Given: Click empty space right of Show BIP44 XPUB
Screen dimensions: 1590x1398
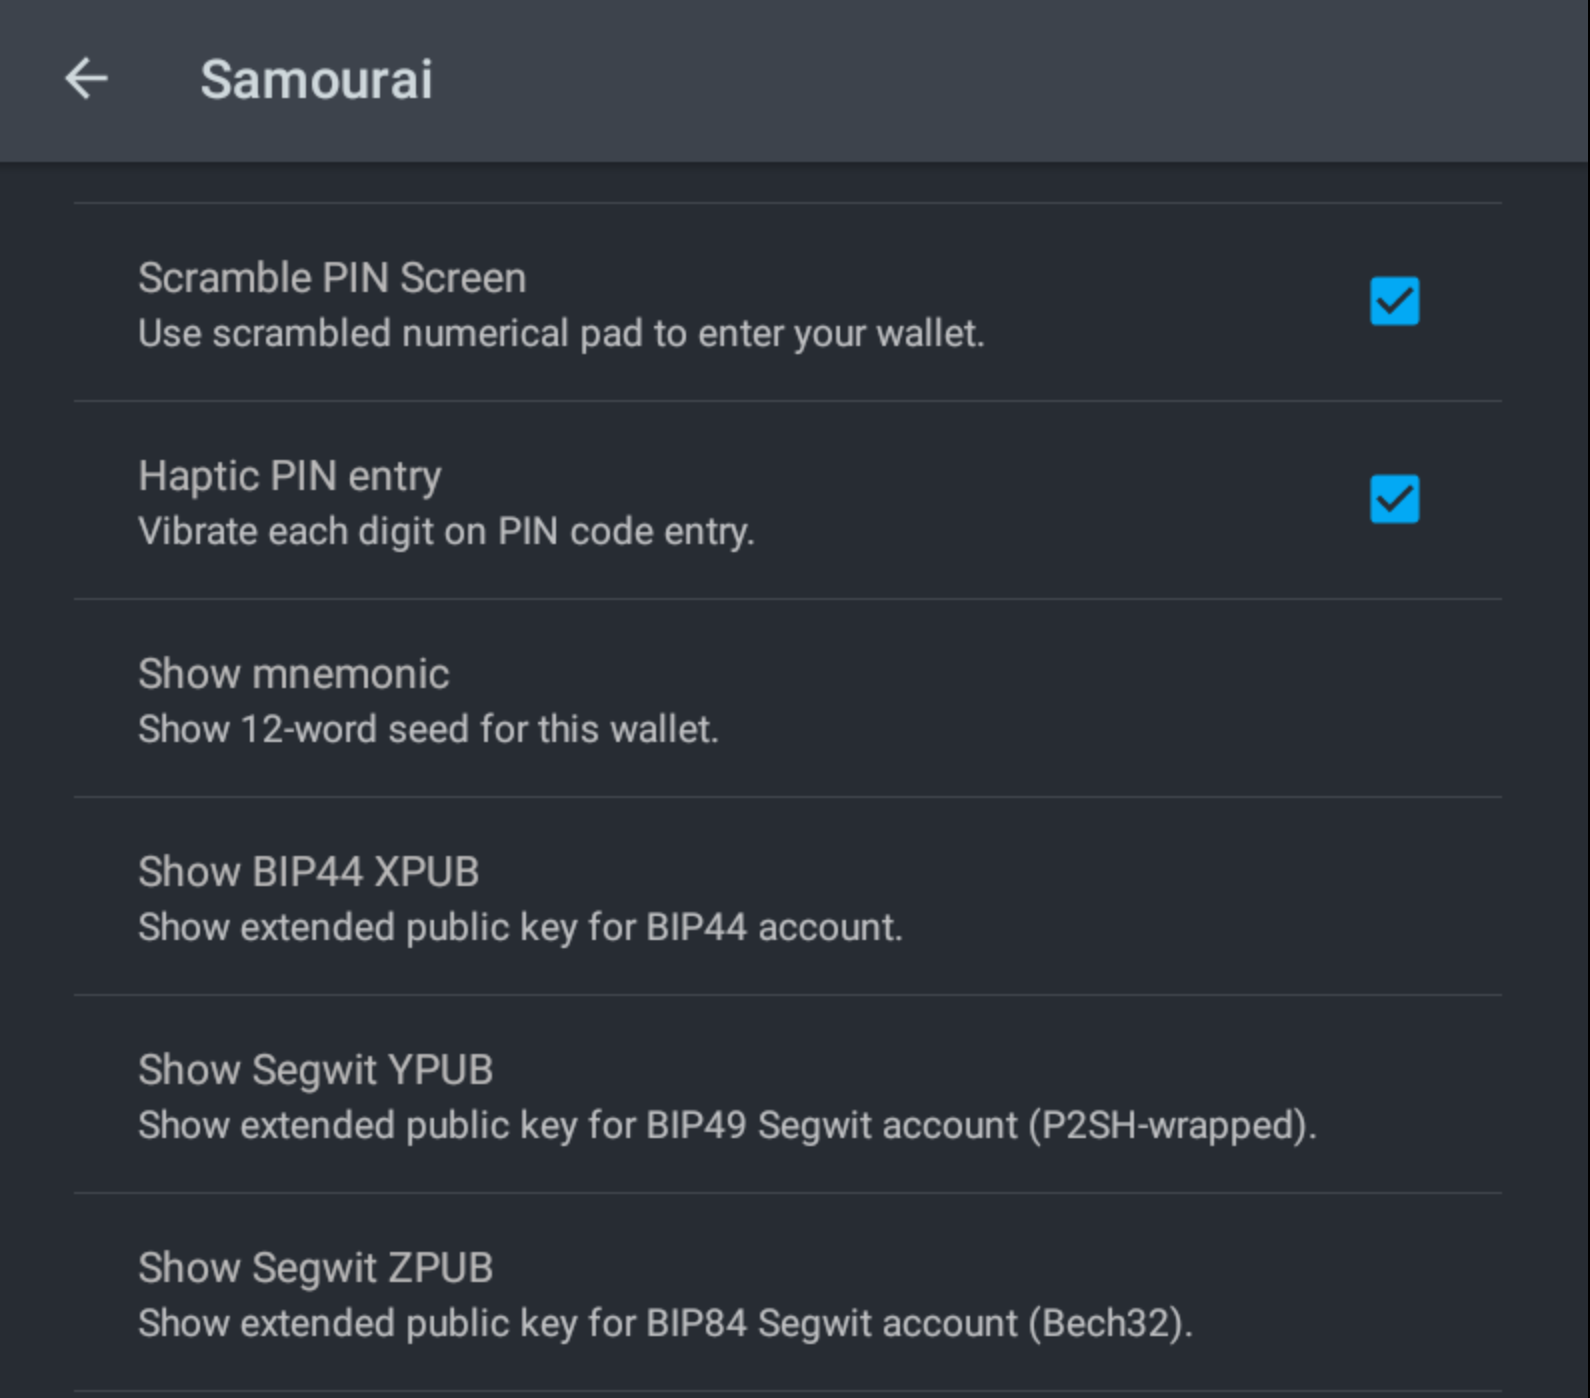Looking at the screenshot, I should [1200, 897].
